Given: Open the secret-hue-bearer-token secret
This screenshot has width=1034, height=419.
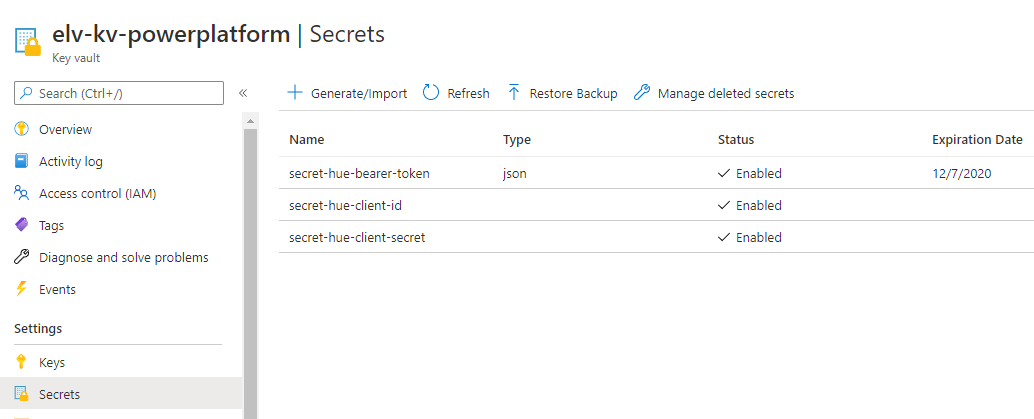Looking at the screenshot, I should [359, 174].
